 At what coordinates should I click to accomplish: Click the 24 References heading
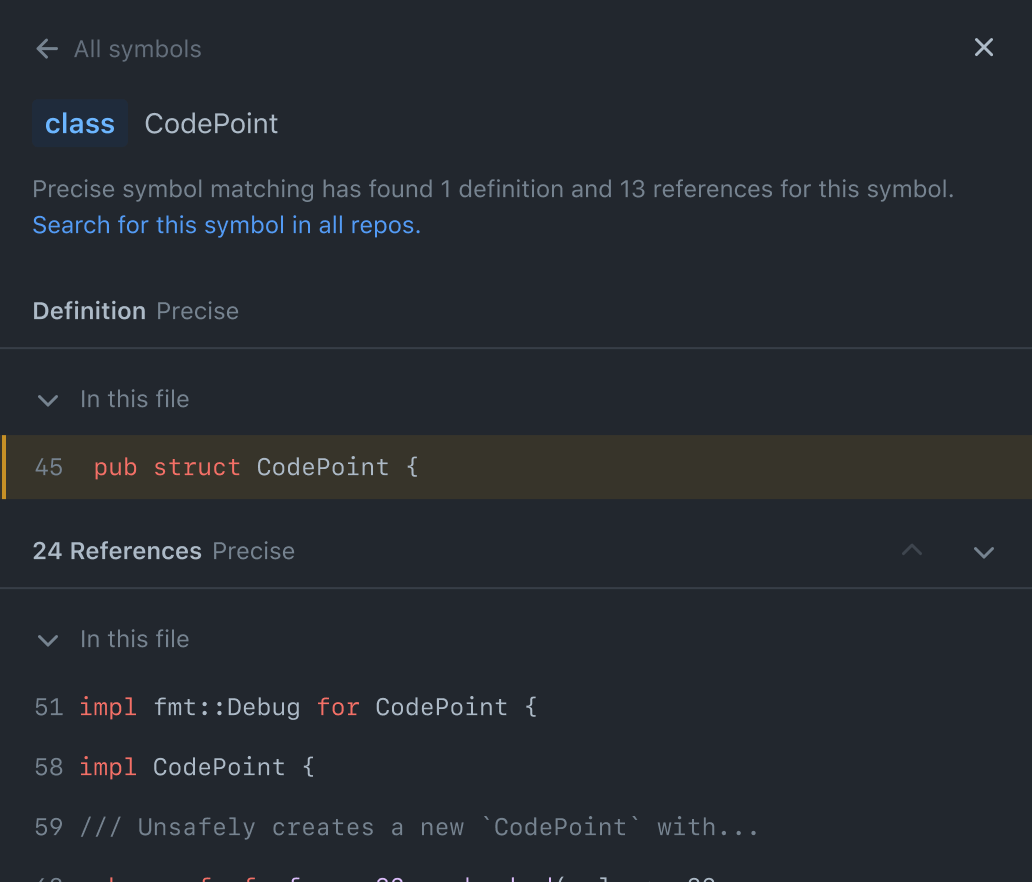[x=117, y=551]
